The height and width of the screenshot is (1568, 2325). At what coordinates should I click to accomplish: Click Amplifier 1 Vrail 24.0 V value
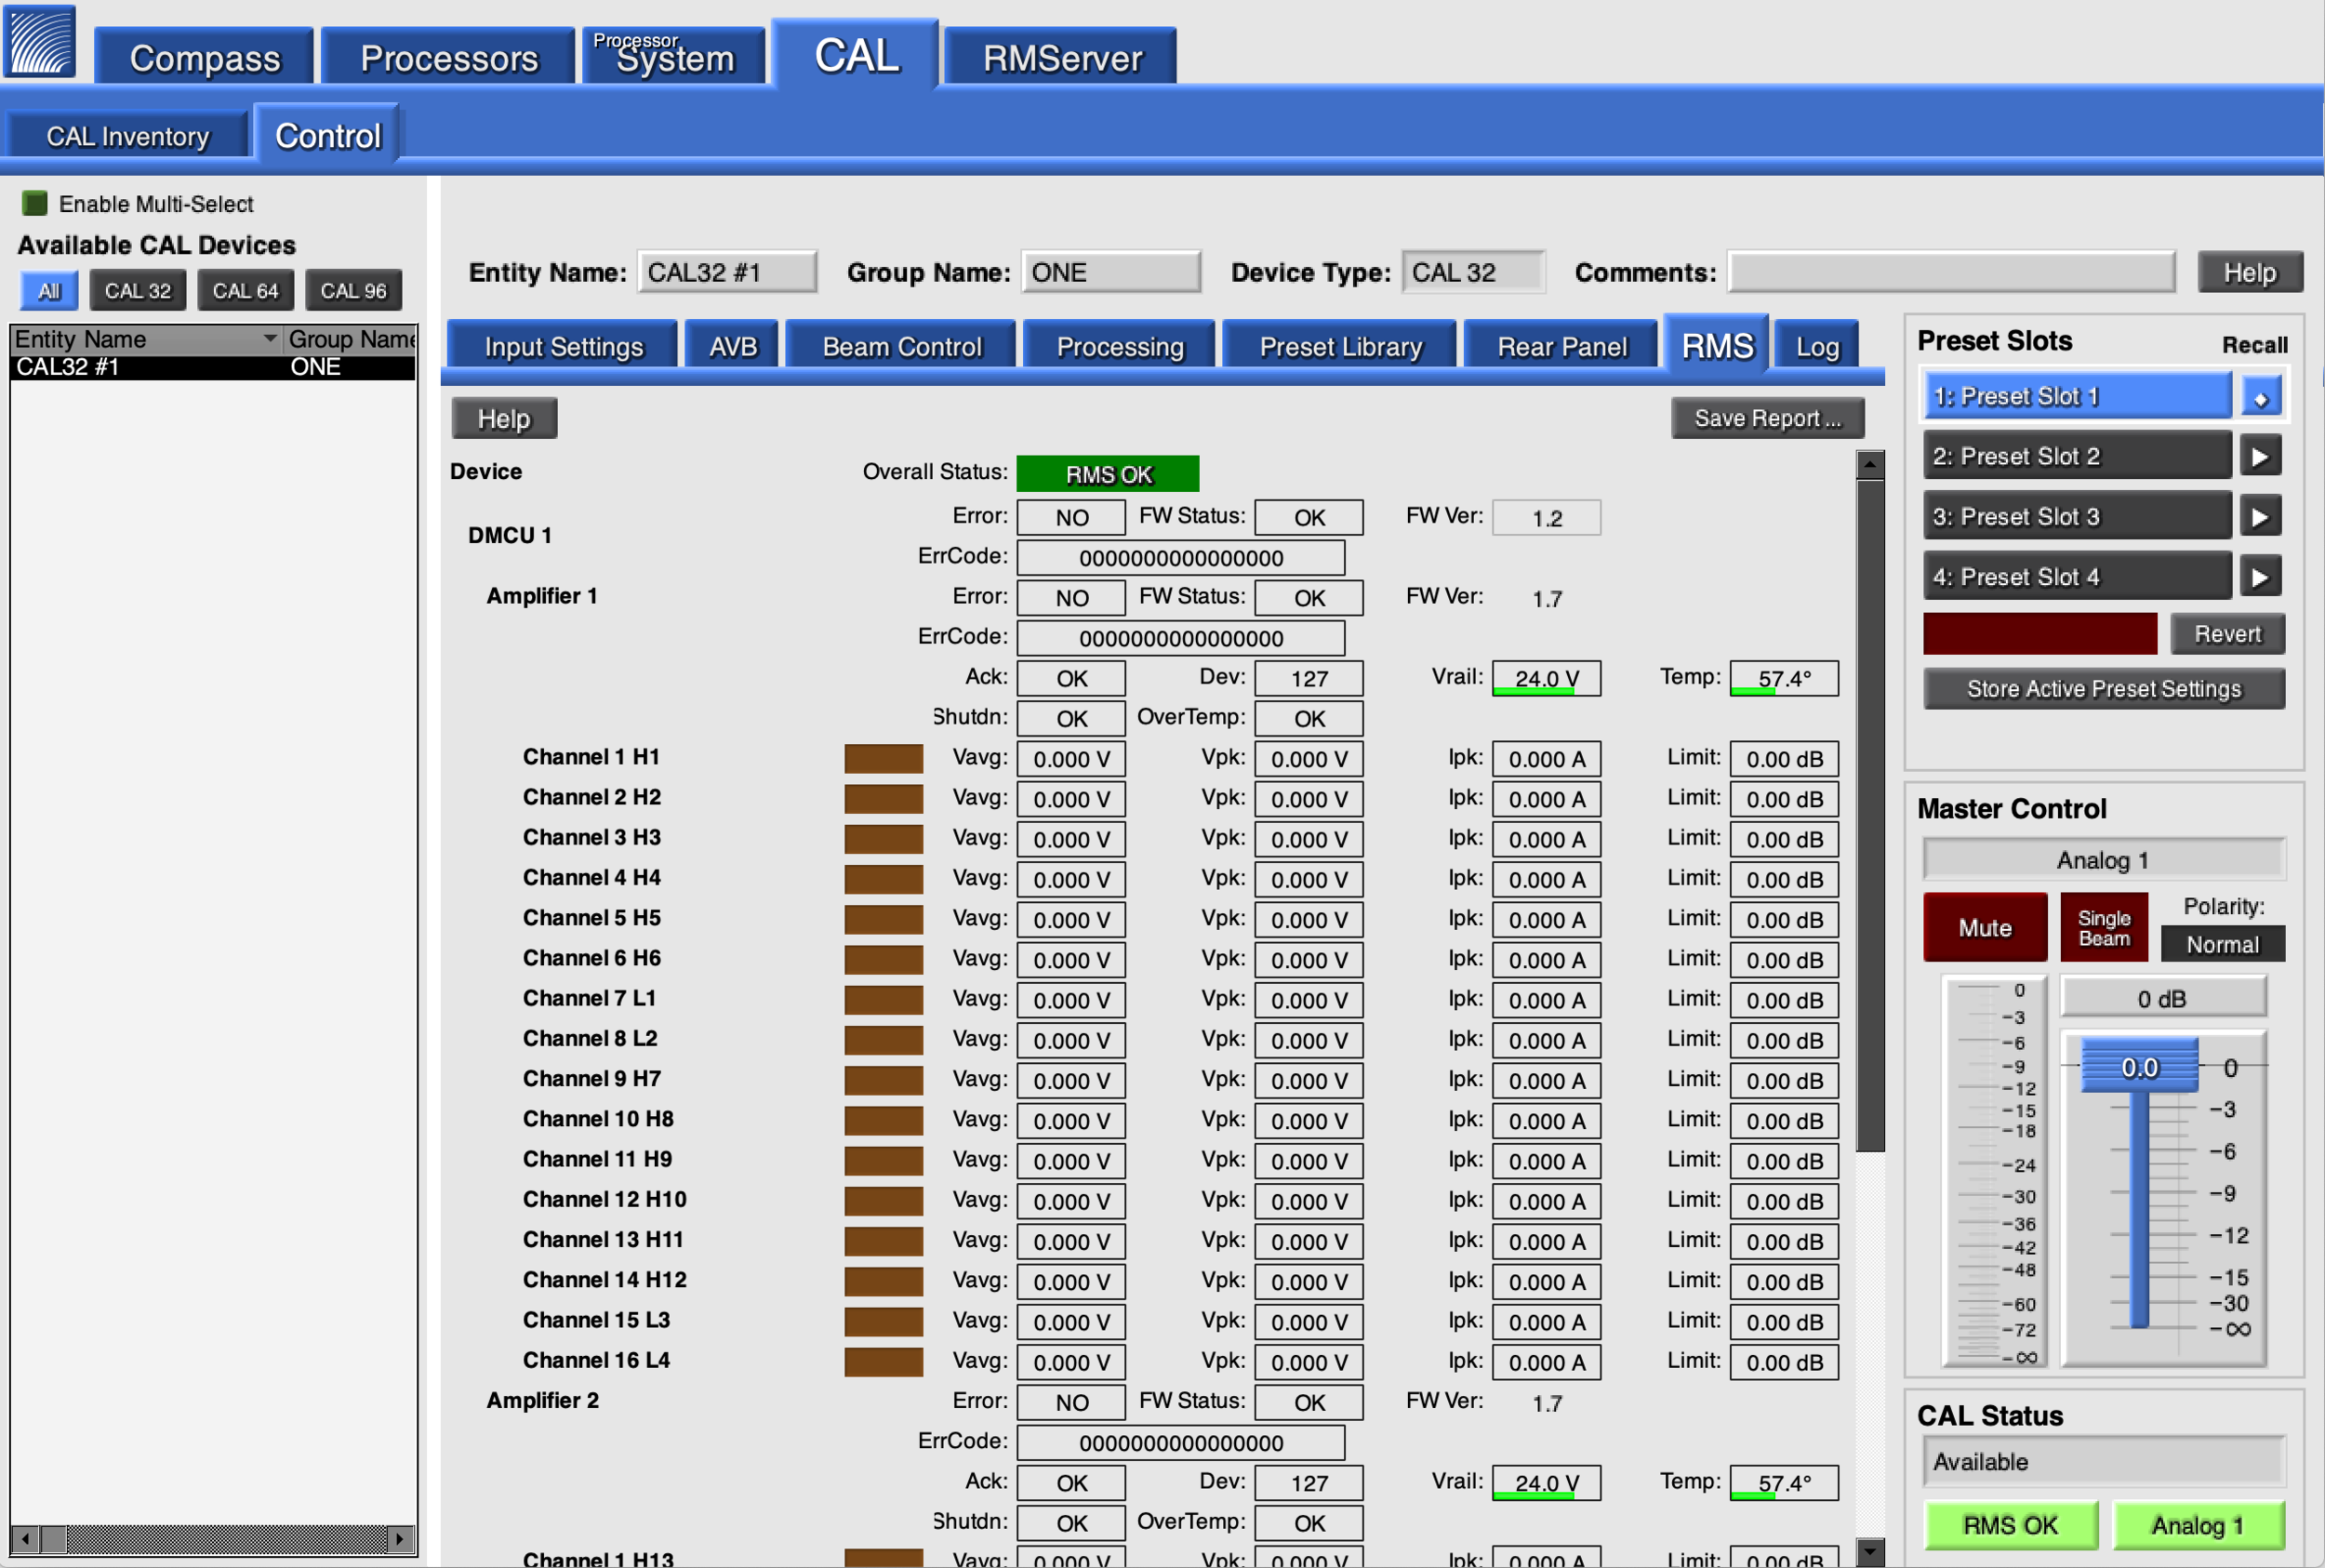coord(1546,679)
